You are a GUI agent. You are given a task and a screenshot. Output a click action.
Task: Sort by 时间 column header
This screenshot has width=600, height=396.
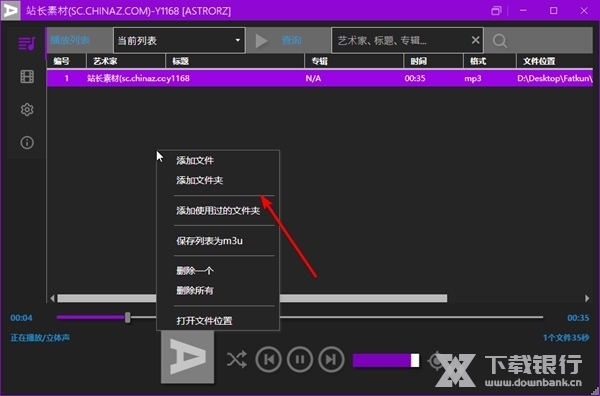point(419,61)
